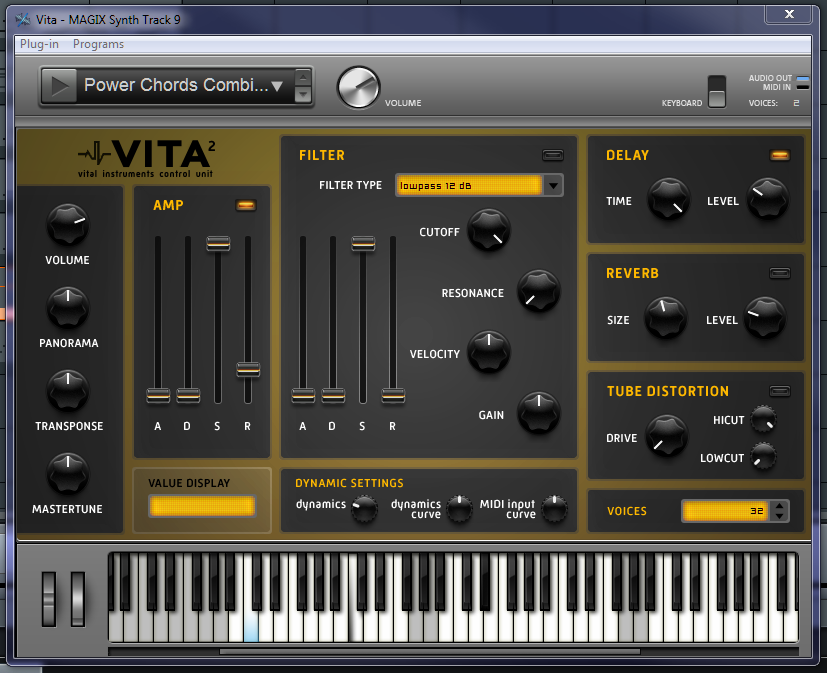Image resolution: width=827 pixels, height=673 pixels.
Task: Decrease VOICES count with down arrow
Action: pos(780,517)
